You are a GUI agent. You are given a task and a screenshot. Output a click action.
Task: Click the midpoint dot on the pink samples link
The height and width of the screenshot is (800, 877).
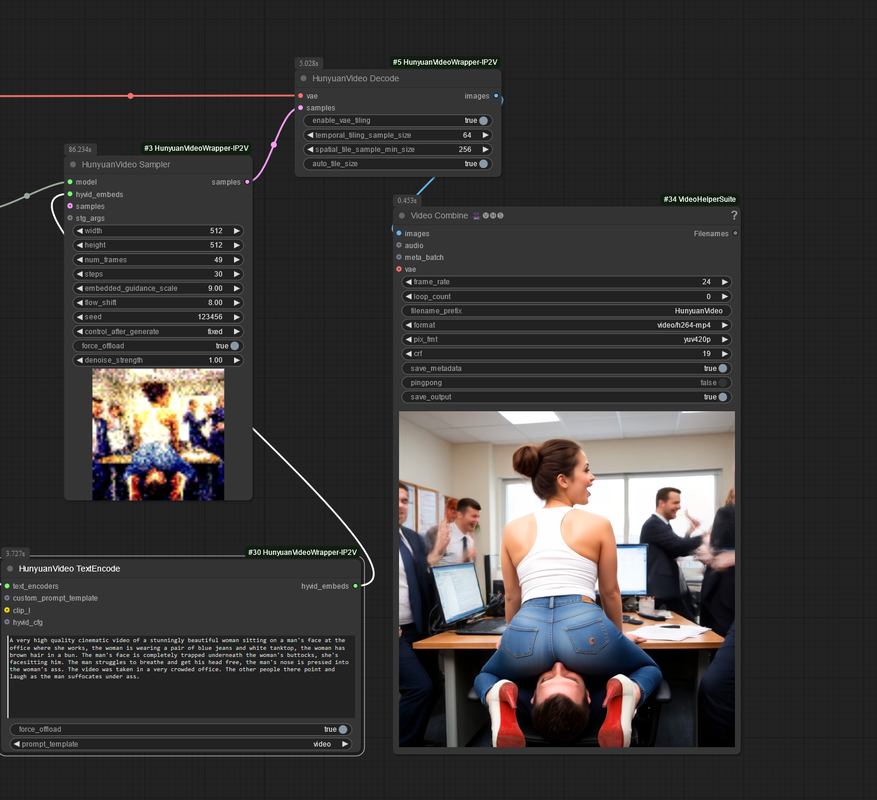click(x=274, y=145)
